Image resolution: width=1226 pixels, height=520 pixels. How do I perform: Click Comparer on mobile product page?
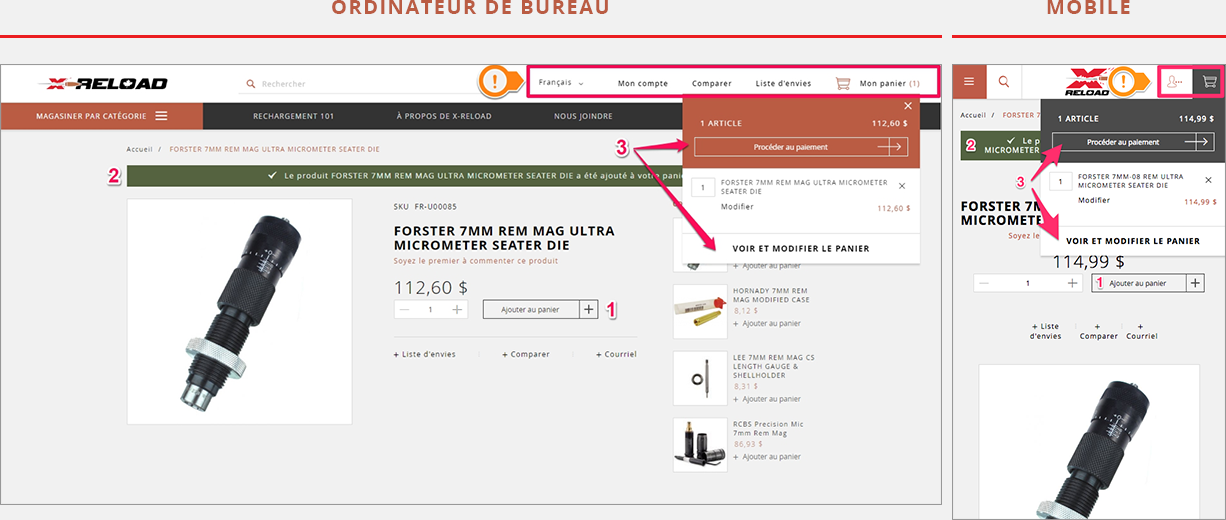pyautogui.click(x=1098, y=331)
